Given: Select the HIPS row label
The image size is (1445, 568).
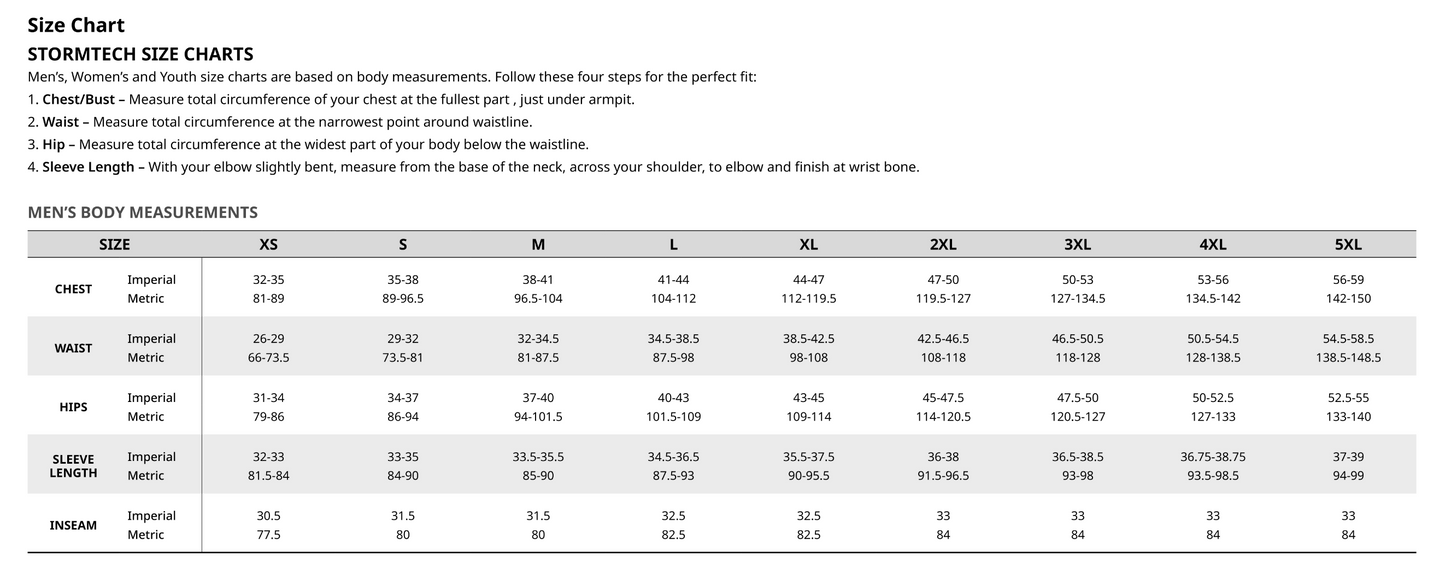Looking at the screenshot, I should [73, 407].
